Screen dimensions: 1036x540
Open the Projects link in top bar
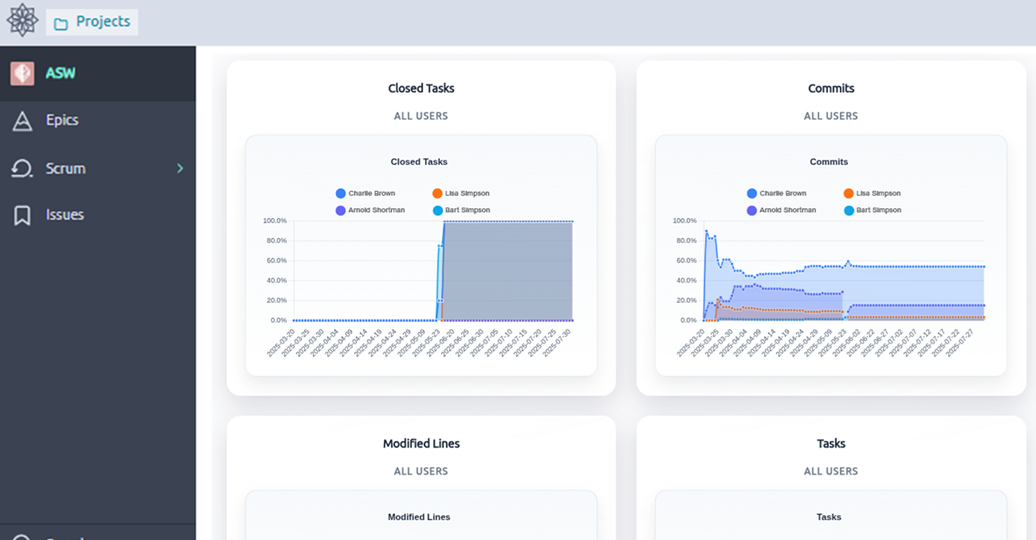click(102, 22)
